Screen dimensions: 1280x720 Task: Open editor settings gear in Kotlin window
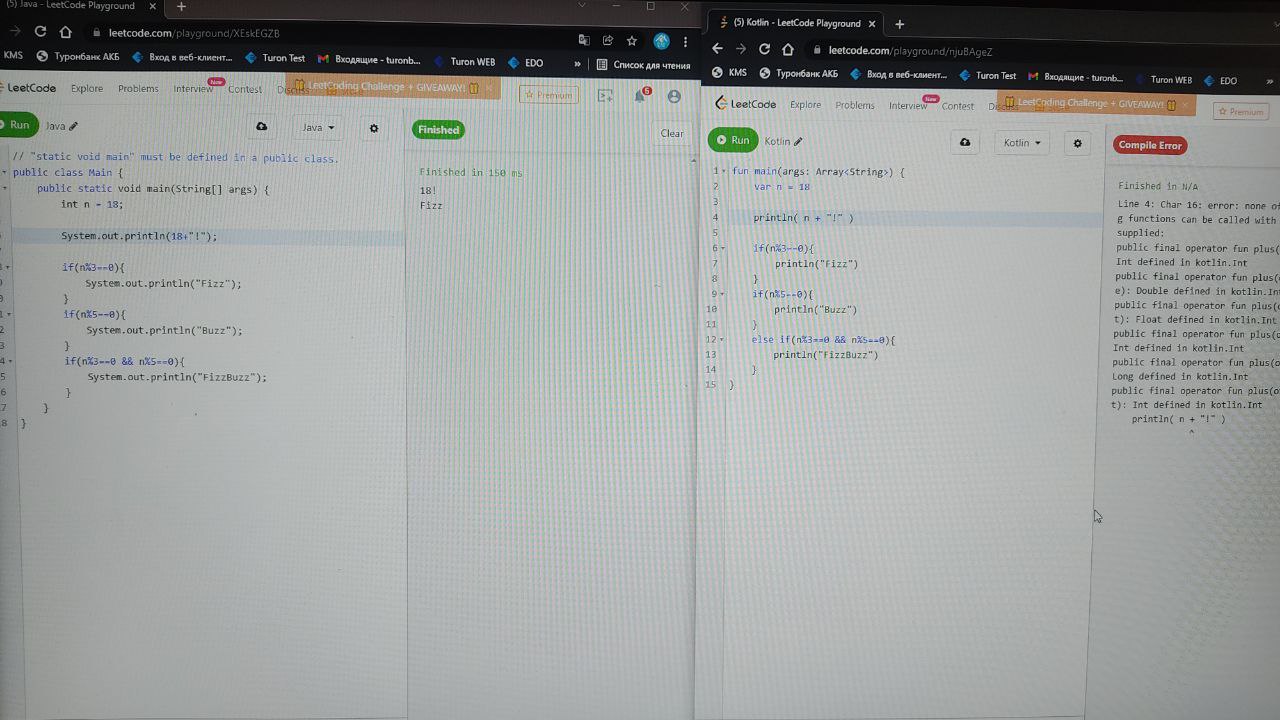click(x=1077, y=143)
